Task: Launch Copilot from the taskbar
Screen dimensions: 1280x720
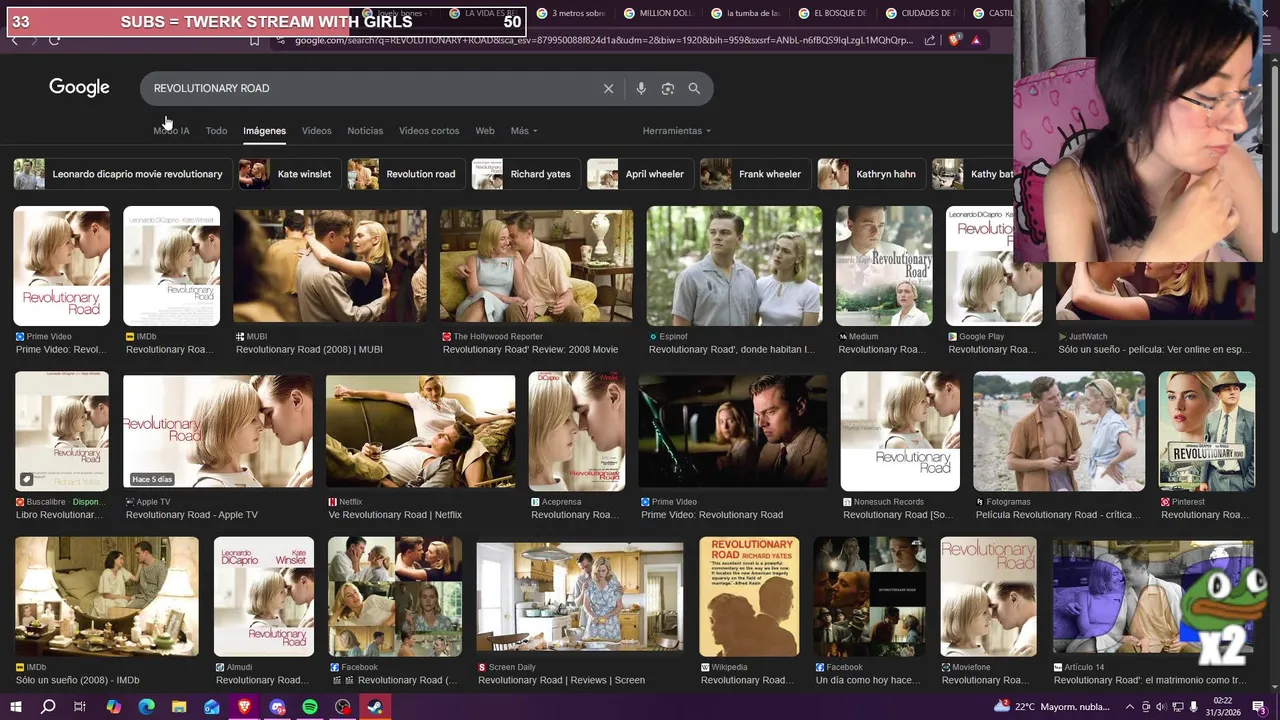Action: [x=113, y=707]
